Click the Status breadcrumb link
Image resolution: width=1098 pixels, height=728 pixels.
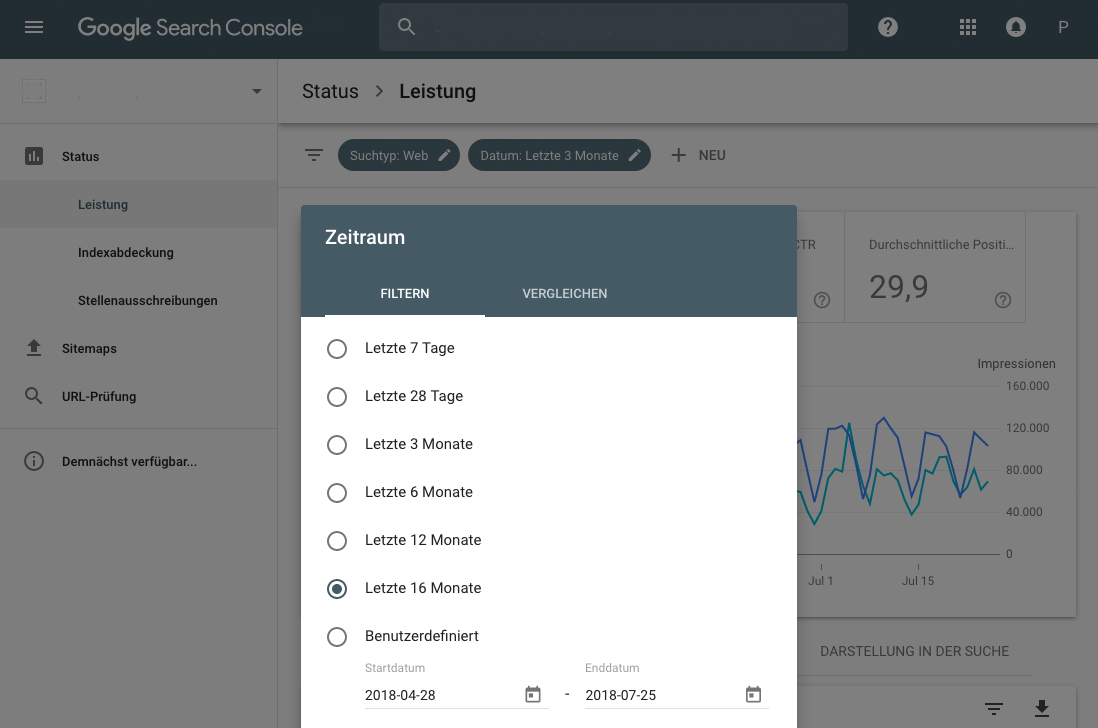[x=330, y=91]
